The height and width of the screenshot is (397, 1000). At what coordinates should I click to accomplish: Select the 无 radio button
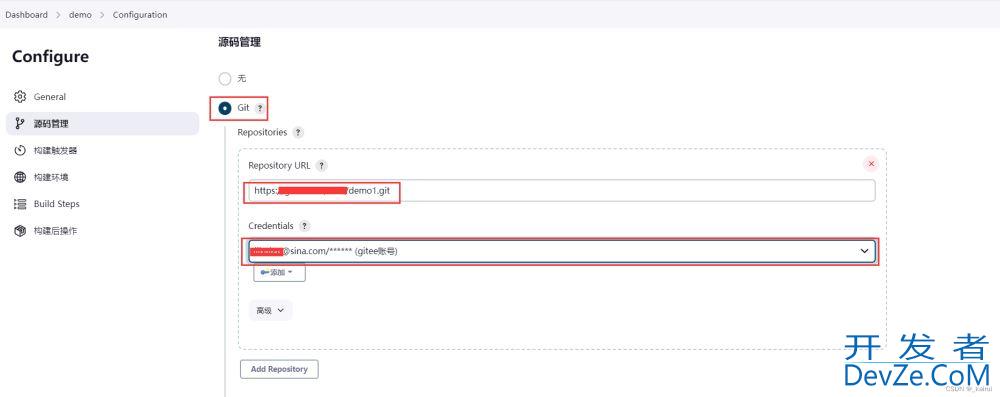224,79
